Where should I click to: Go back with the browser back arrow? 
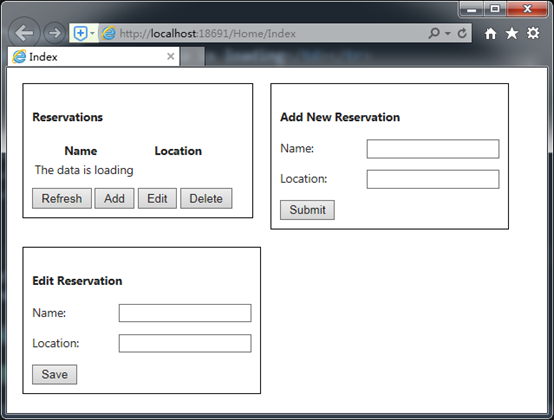(24, 33)
